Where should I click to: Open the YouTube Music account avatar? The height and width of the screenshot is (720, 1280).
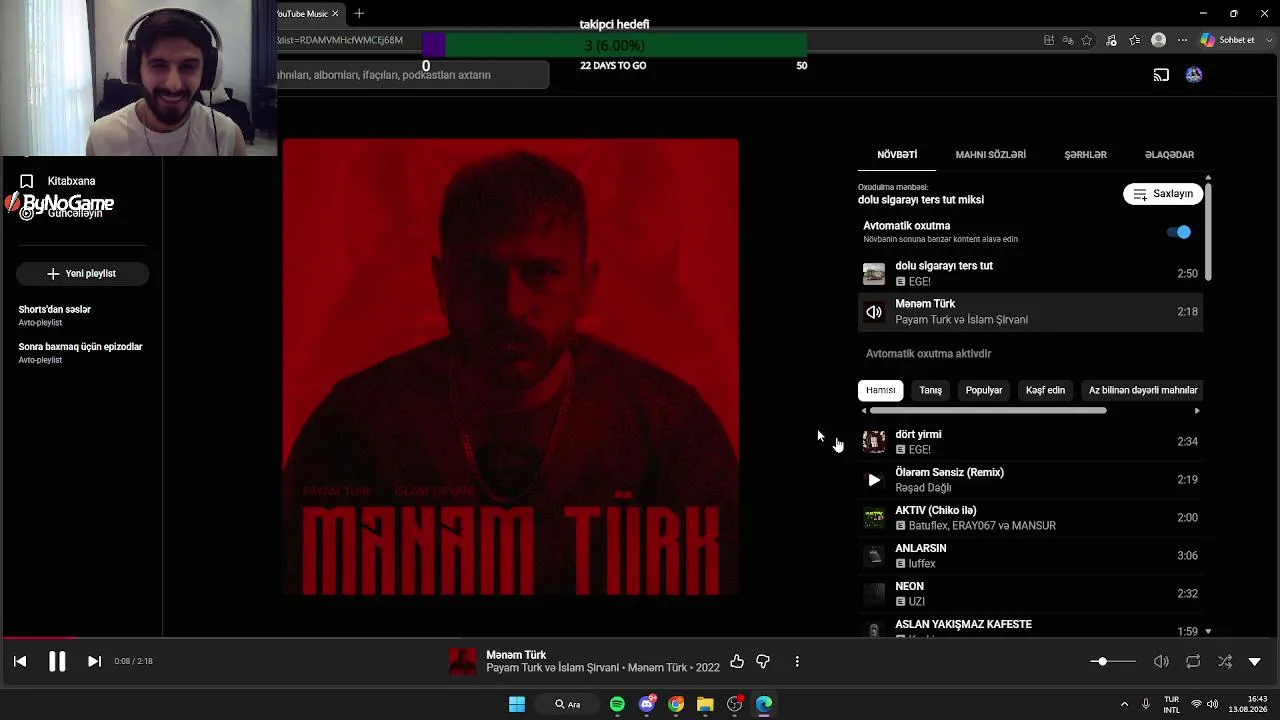pos(1194,75)
